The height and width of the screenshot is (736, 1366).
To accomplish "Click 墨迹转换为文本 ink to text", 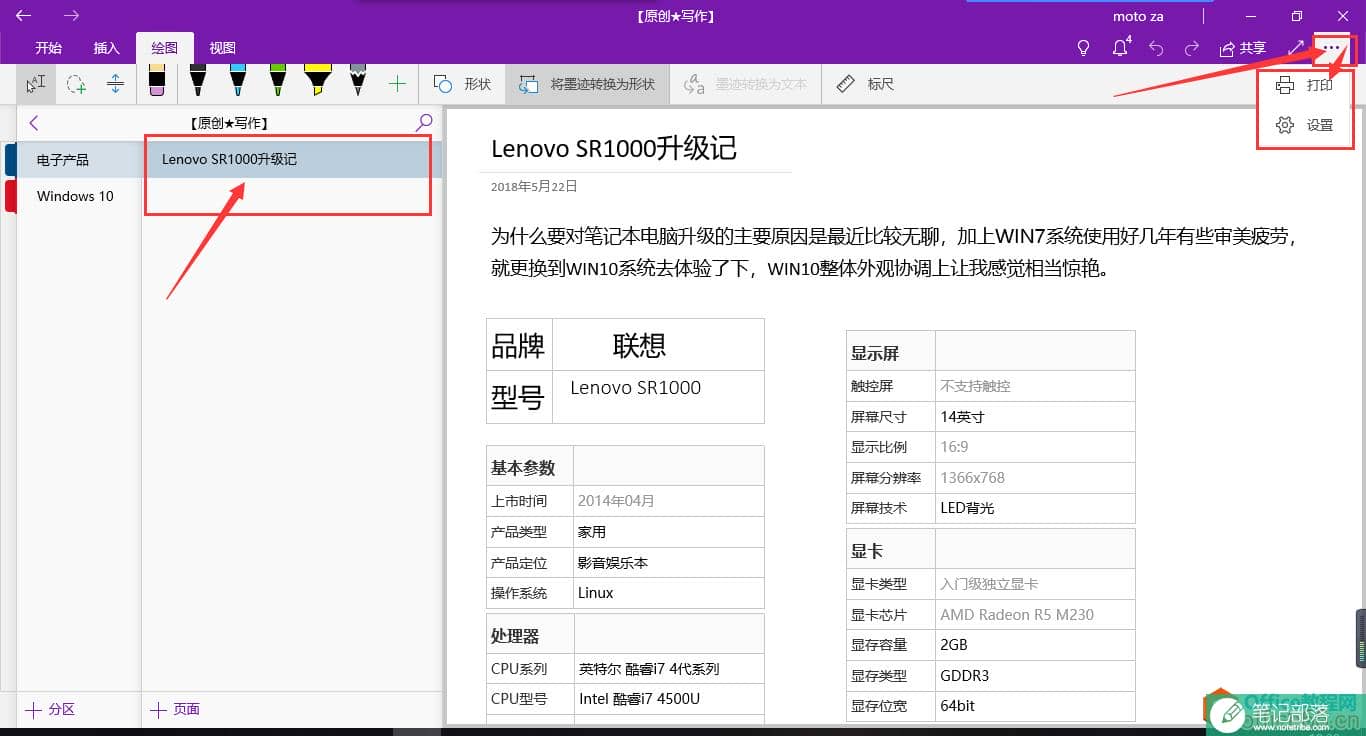I will (x=745, y=84).
